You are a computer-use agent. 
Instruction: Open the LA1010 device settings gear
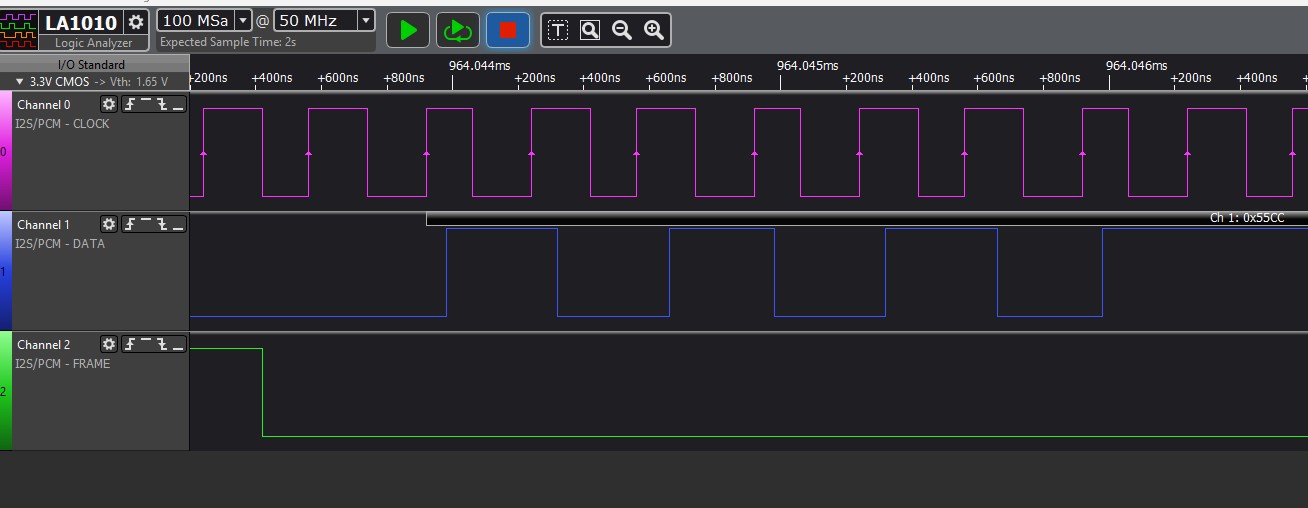(x=136, y=22)
